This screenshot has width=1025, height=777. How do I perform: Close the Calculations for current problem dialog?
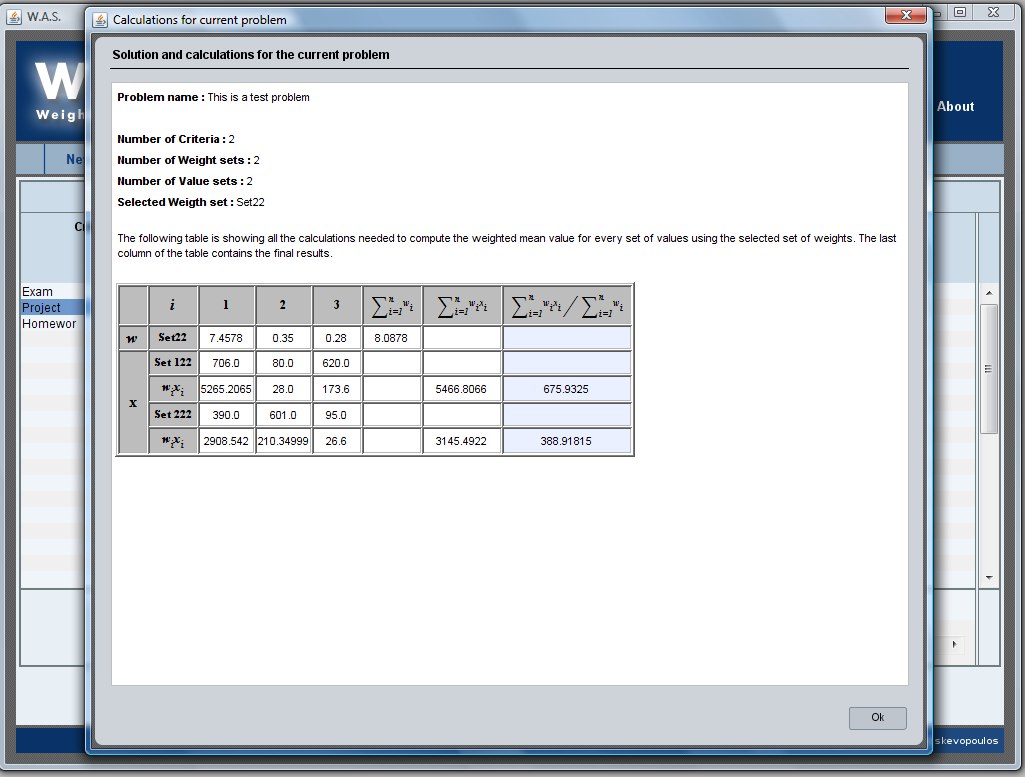907,16
